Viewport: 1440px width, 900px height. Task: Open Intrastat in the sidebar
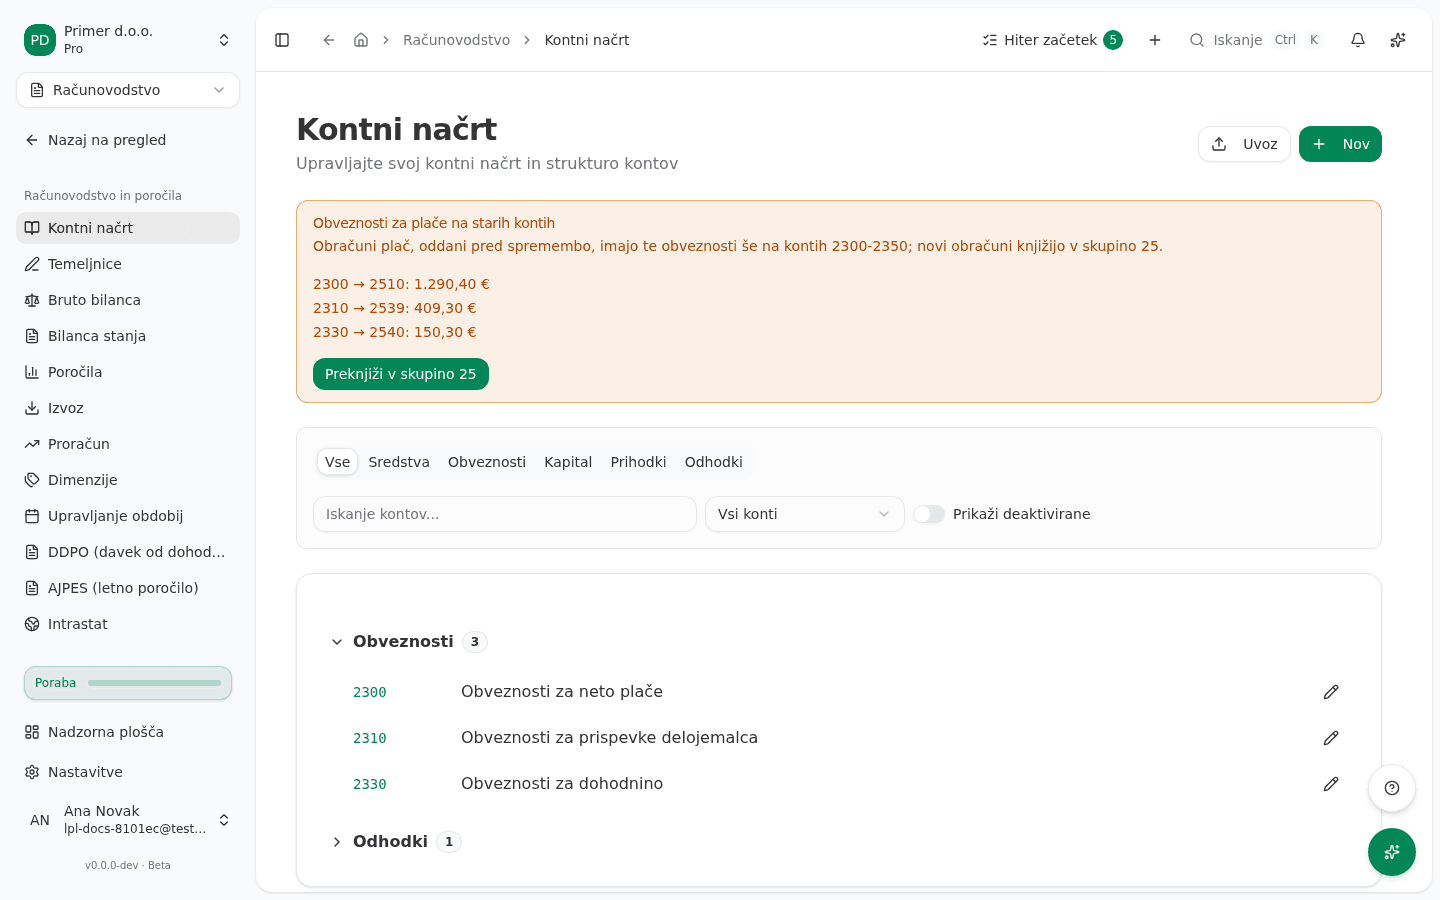(x=128, y=624)
